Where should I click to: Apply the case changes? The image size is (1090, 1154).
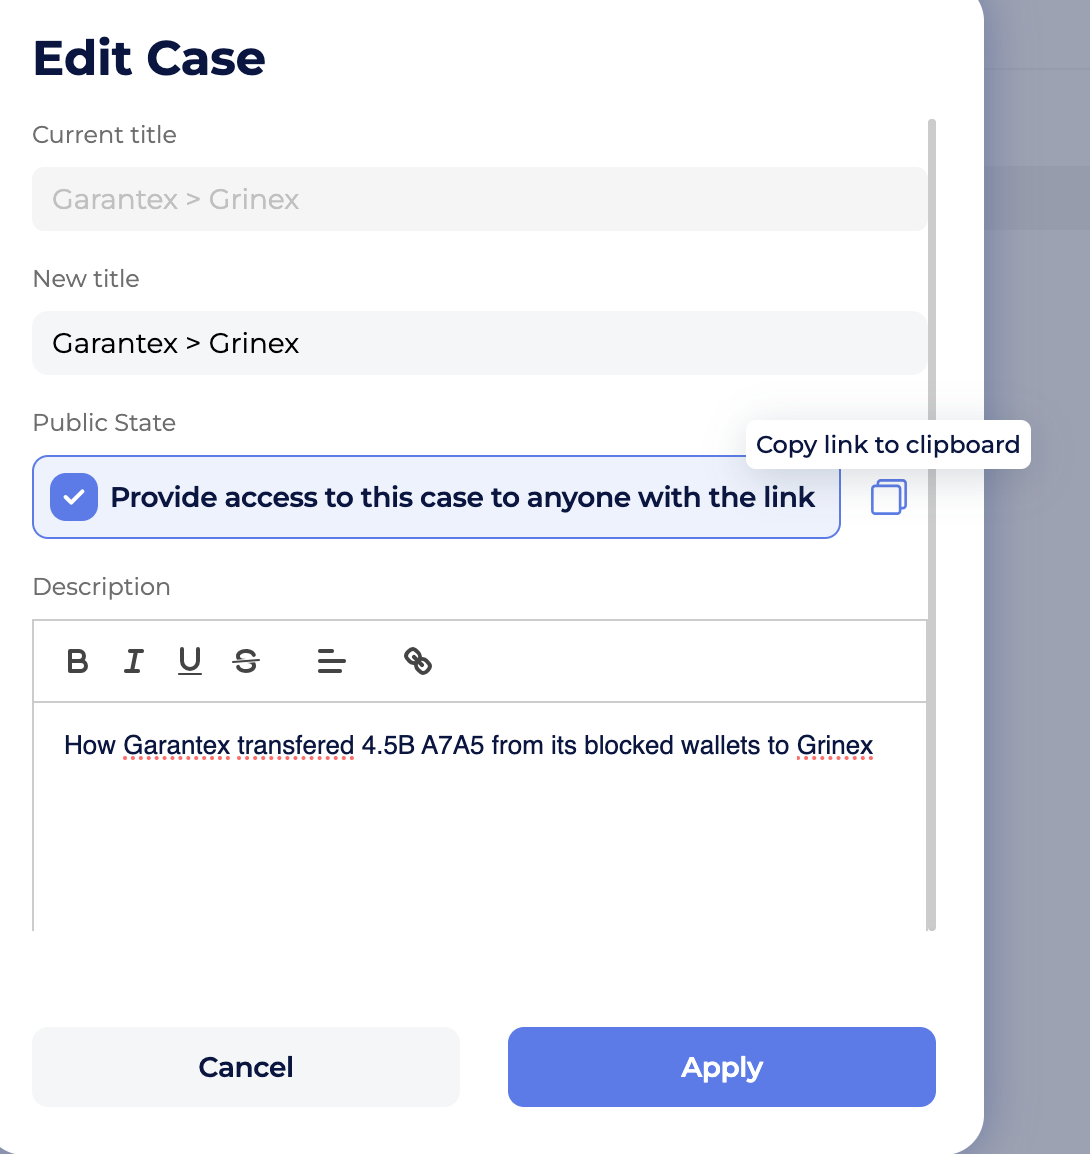[x=721, y=1067]
